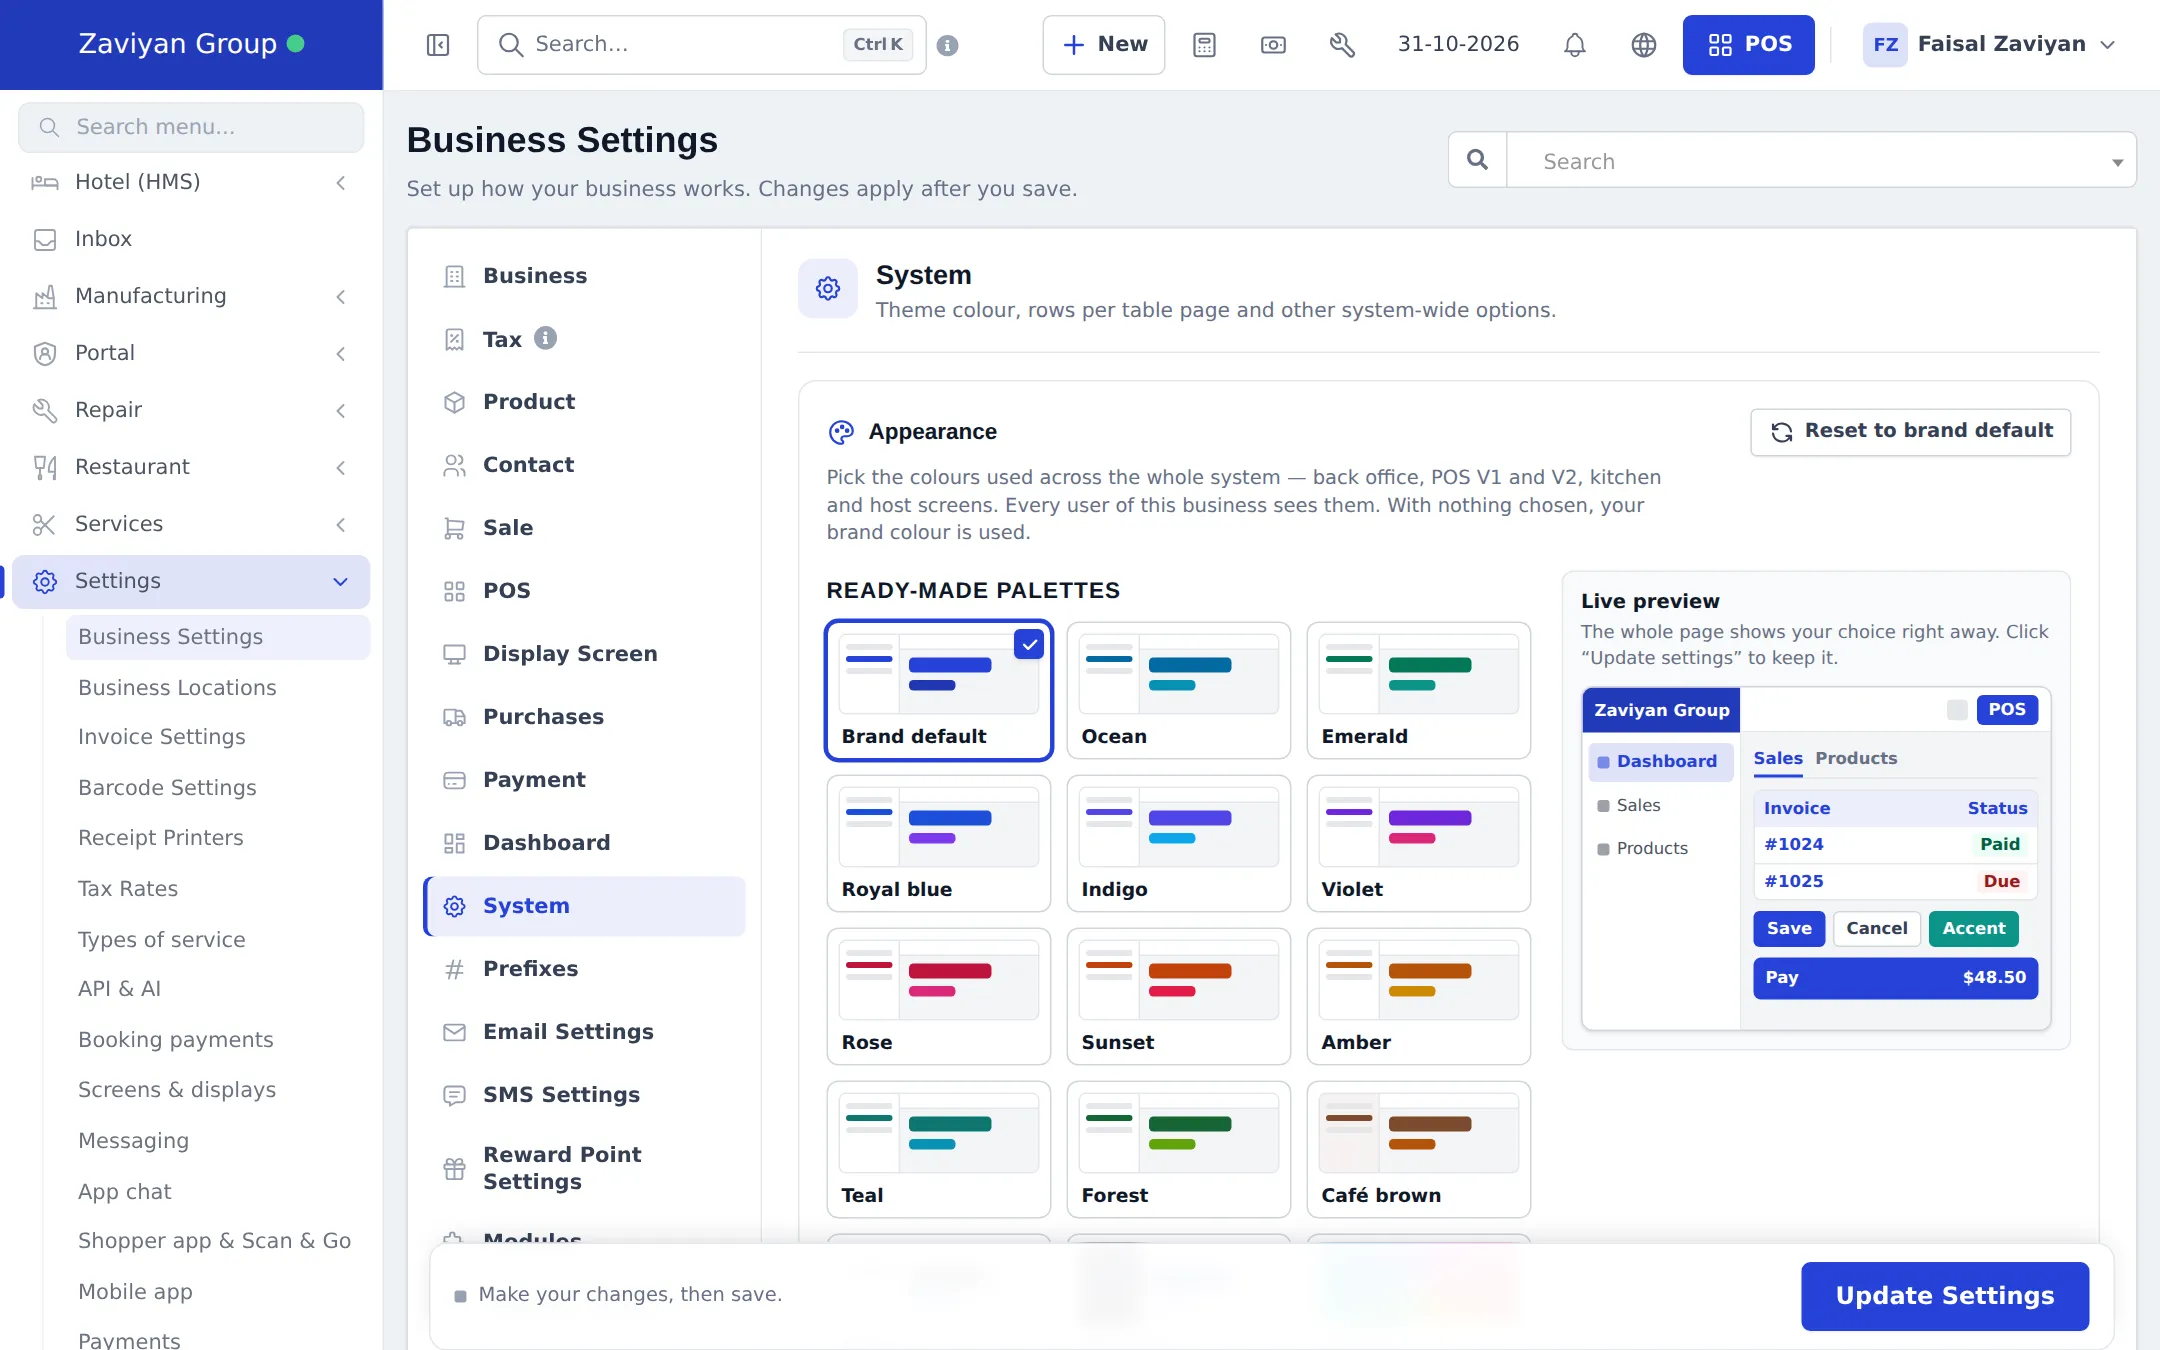Image resolution: width=2160 pixels, height=1350 pixels.
Task: Open the wrench tools icon in header
Action: (x=1342, y=45)
